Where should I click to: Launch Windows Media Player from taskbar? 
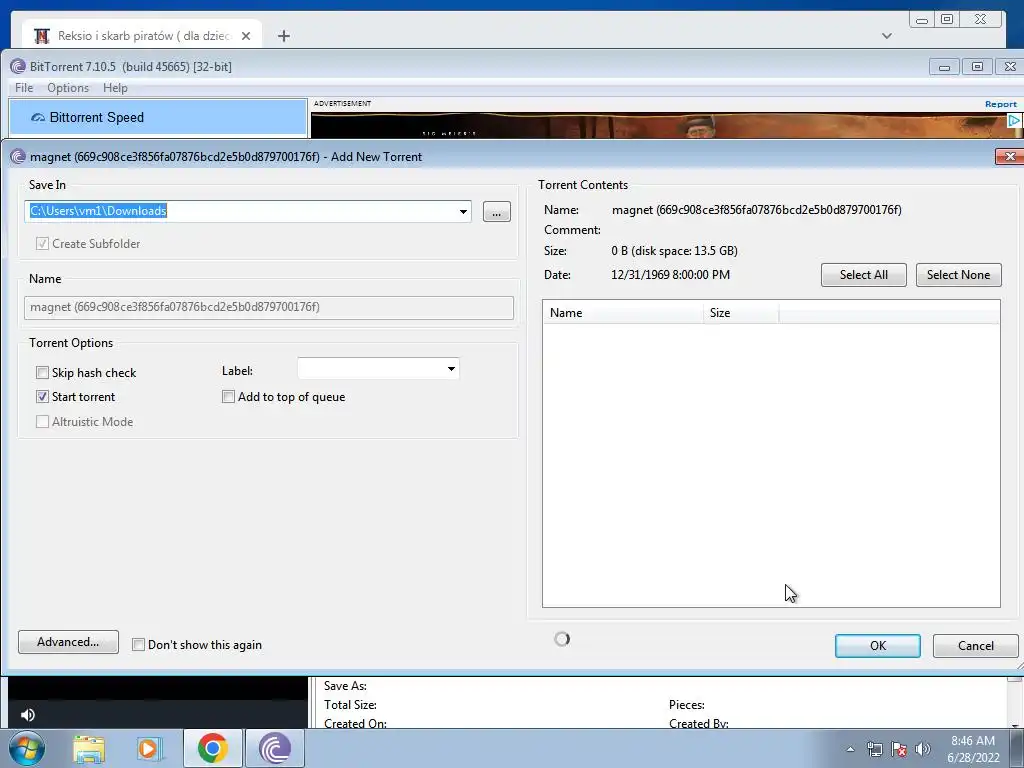148,748
